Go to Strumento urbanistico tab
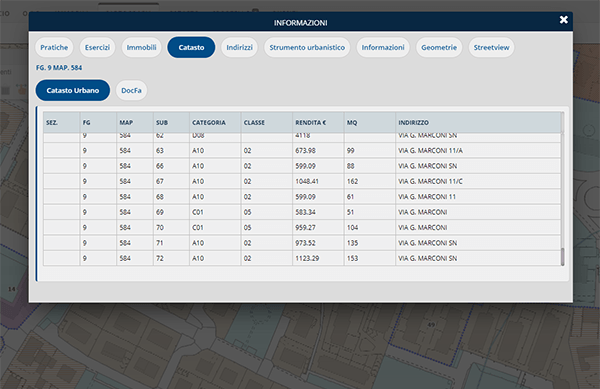Viewport: 600px width, 389px height. tap(307, 47)
